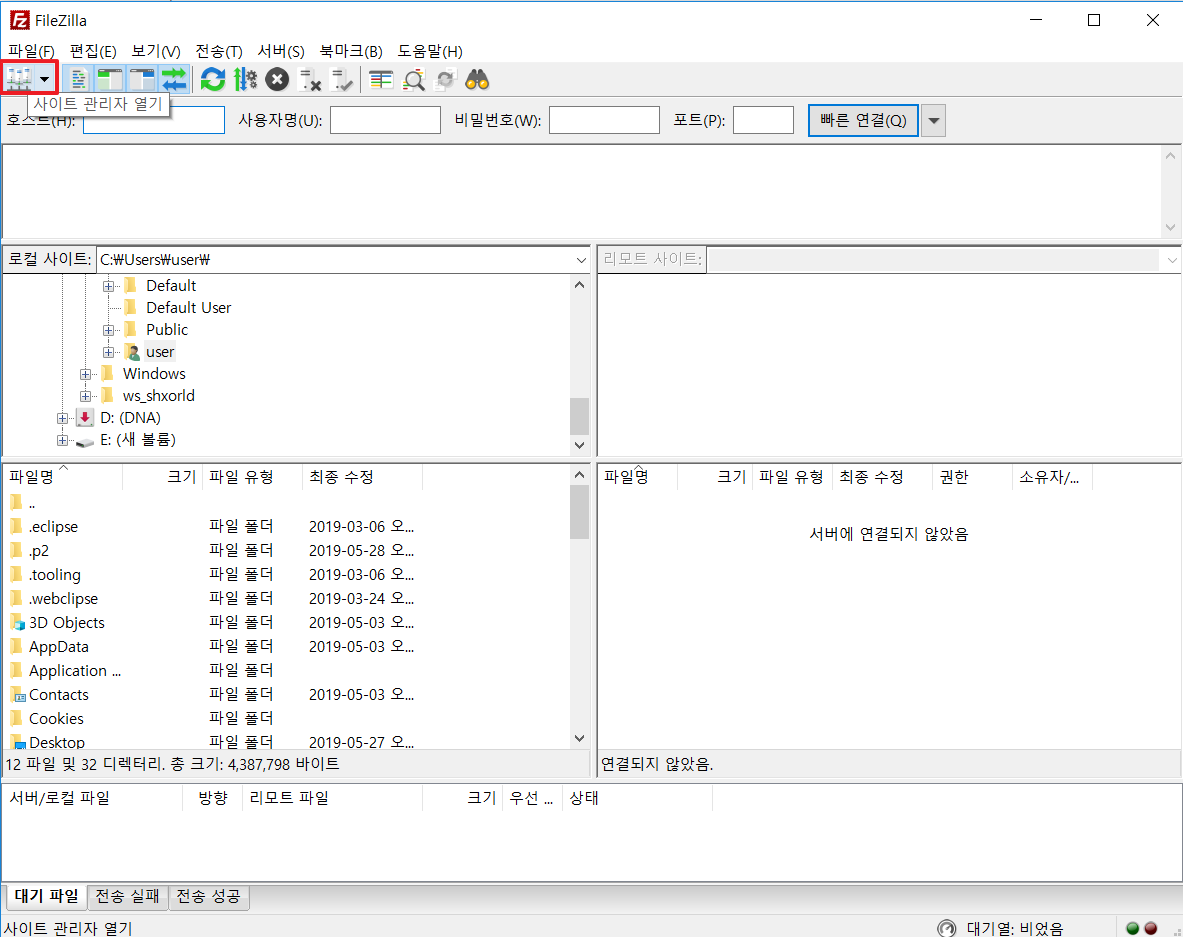
Task: Sort queue by 상태 column
Action: click(637, 797)
